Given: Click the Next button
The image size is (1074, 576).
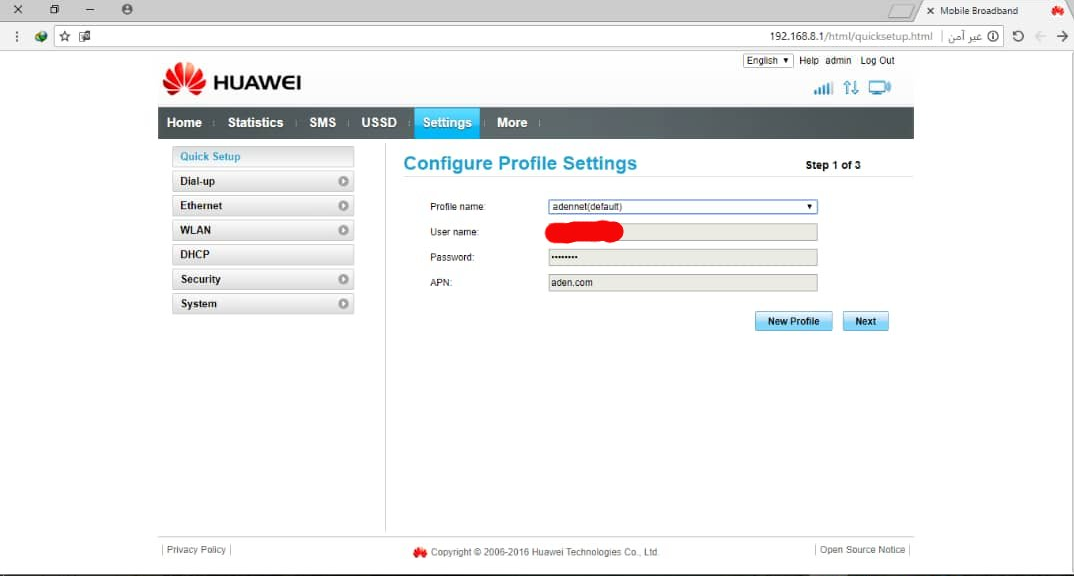Looking at the screenshot, I should [x=866, y=321].
